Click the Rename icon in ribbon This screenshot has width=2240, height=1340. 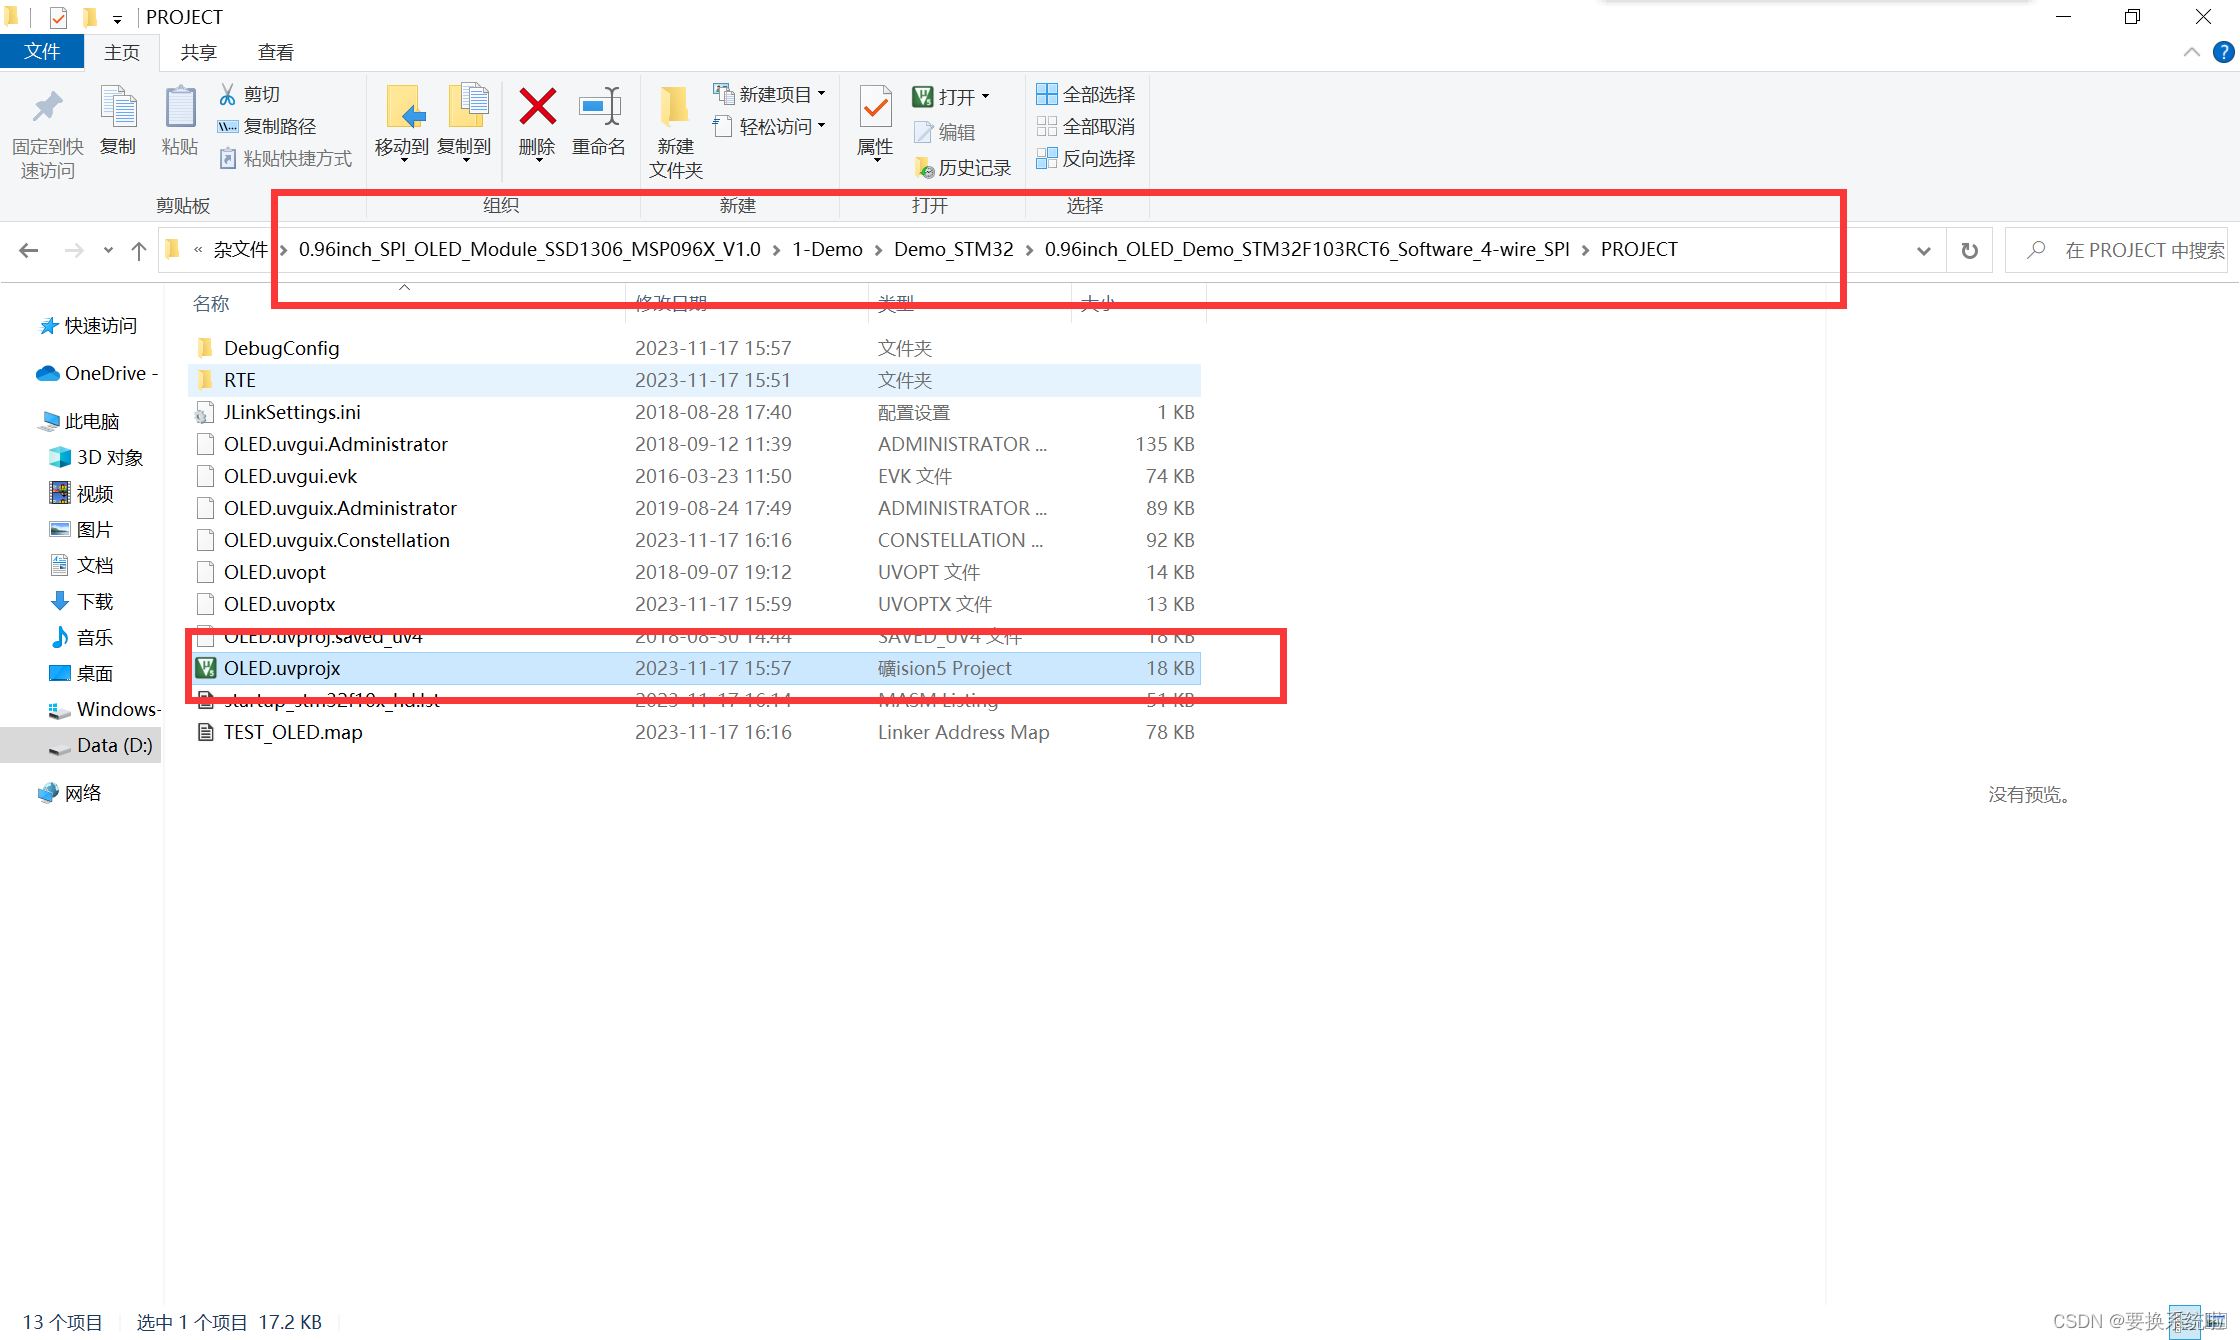pyautogui.click(x=599, y=108)
